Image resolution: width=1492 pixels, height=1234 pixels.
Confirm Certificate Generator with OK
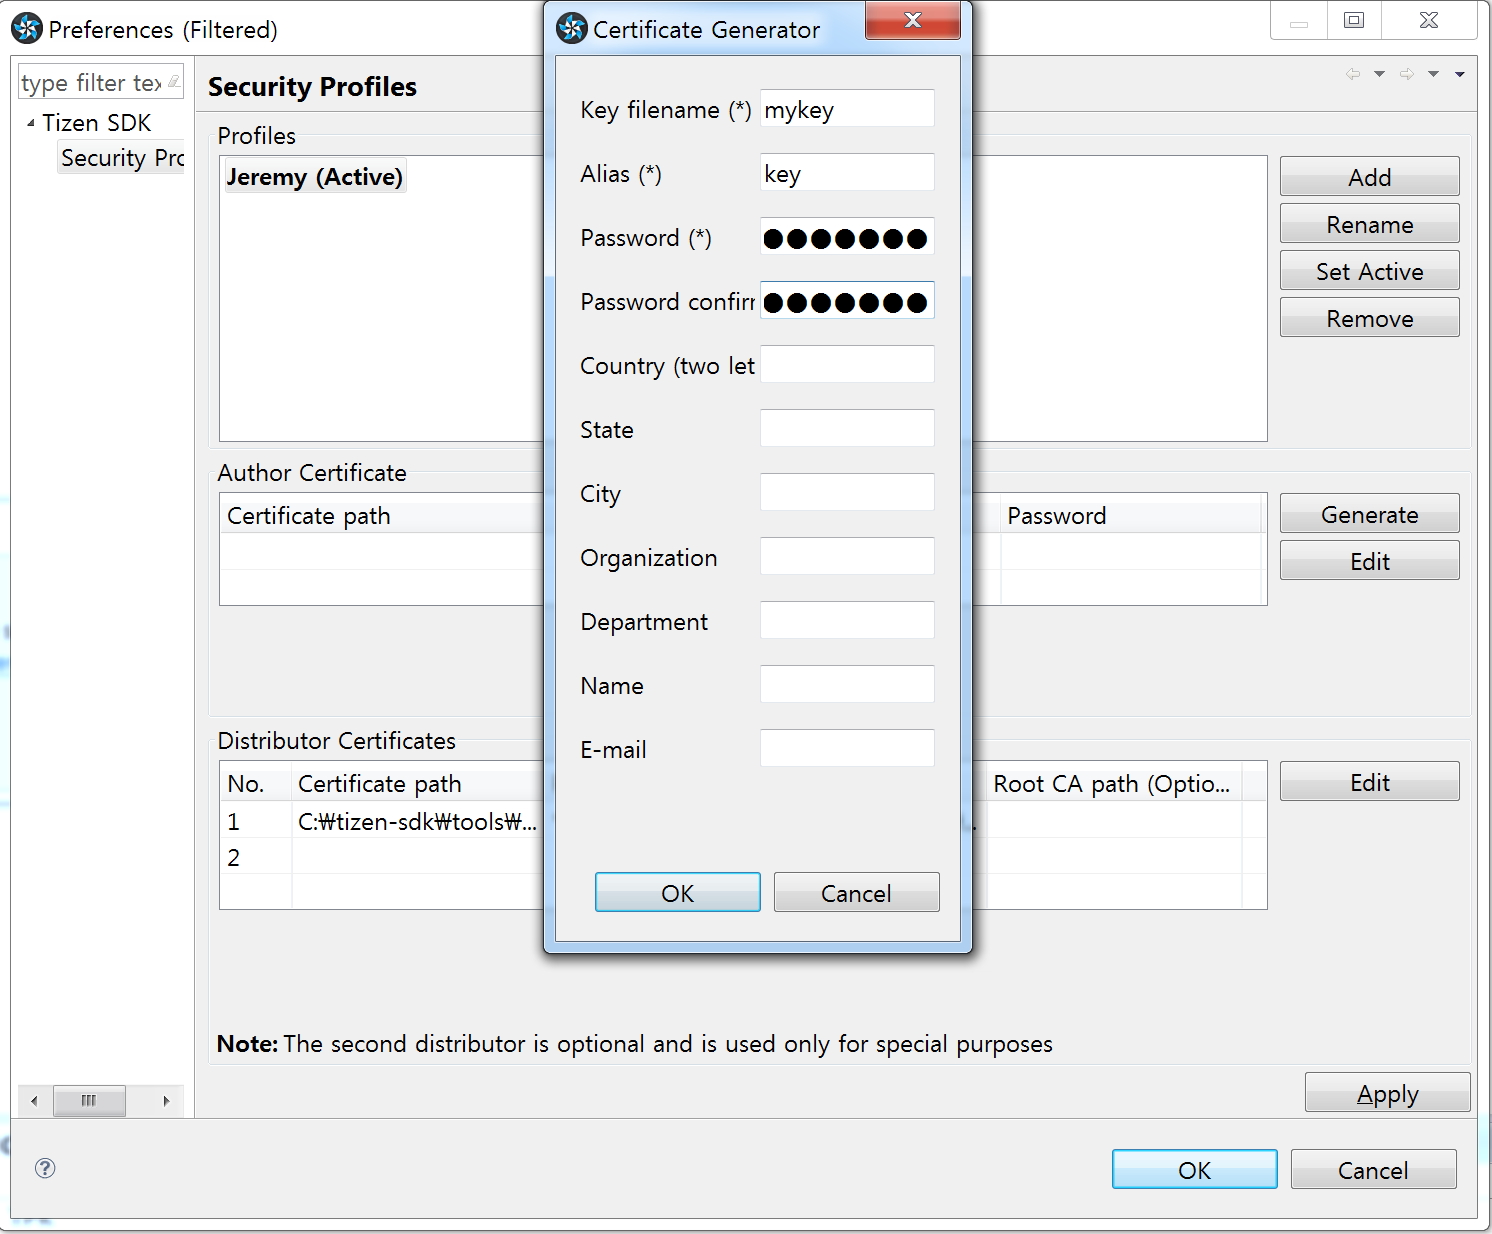pyautogui.click(x=677, y=892)
